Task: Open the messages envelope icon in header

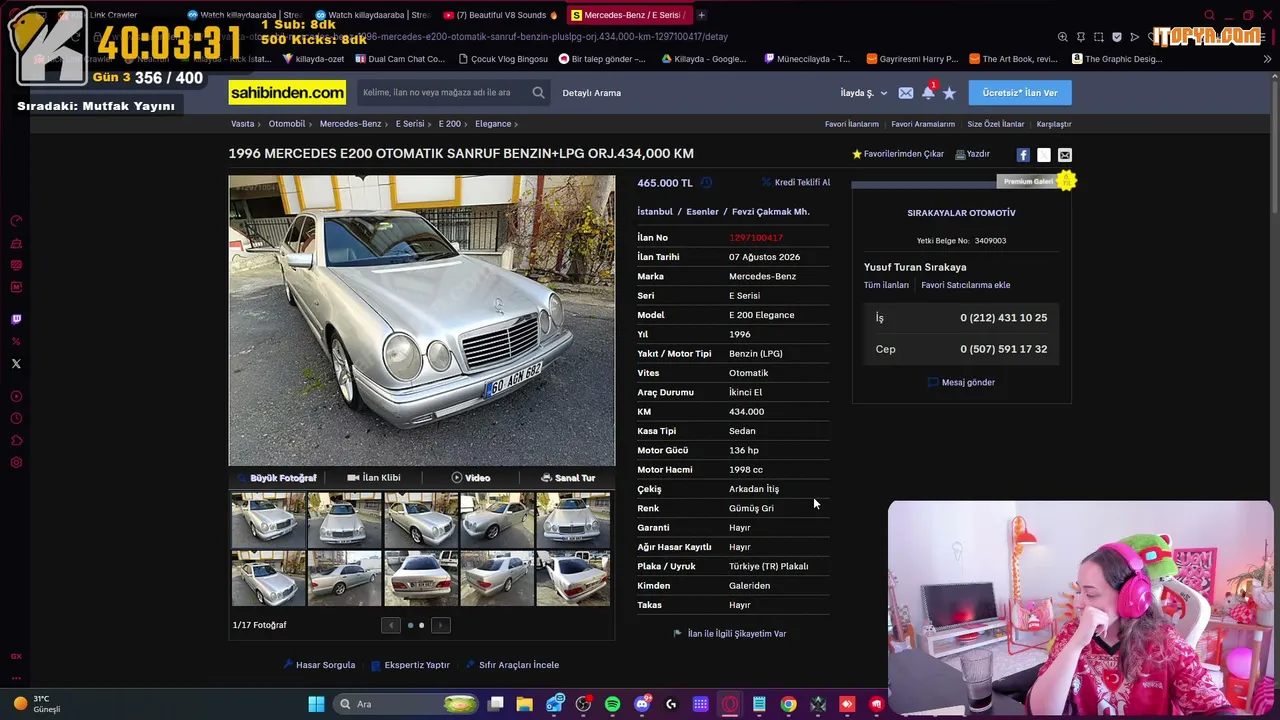Action: click(906, 93)
